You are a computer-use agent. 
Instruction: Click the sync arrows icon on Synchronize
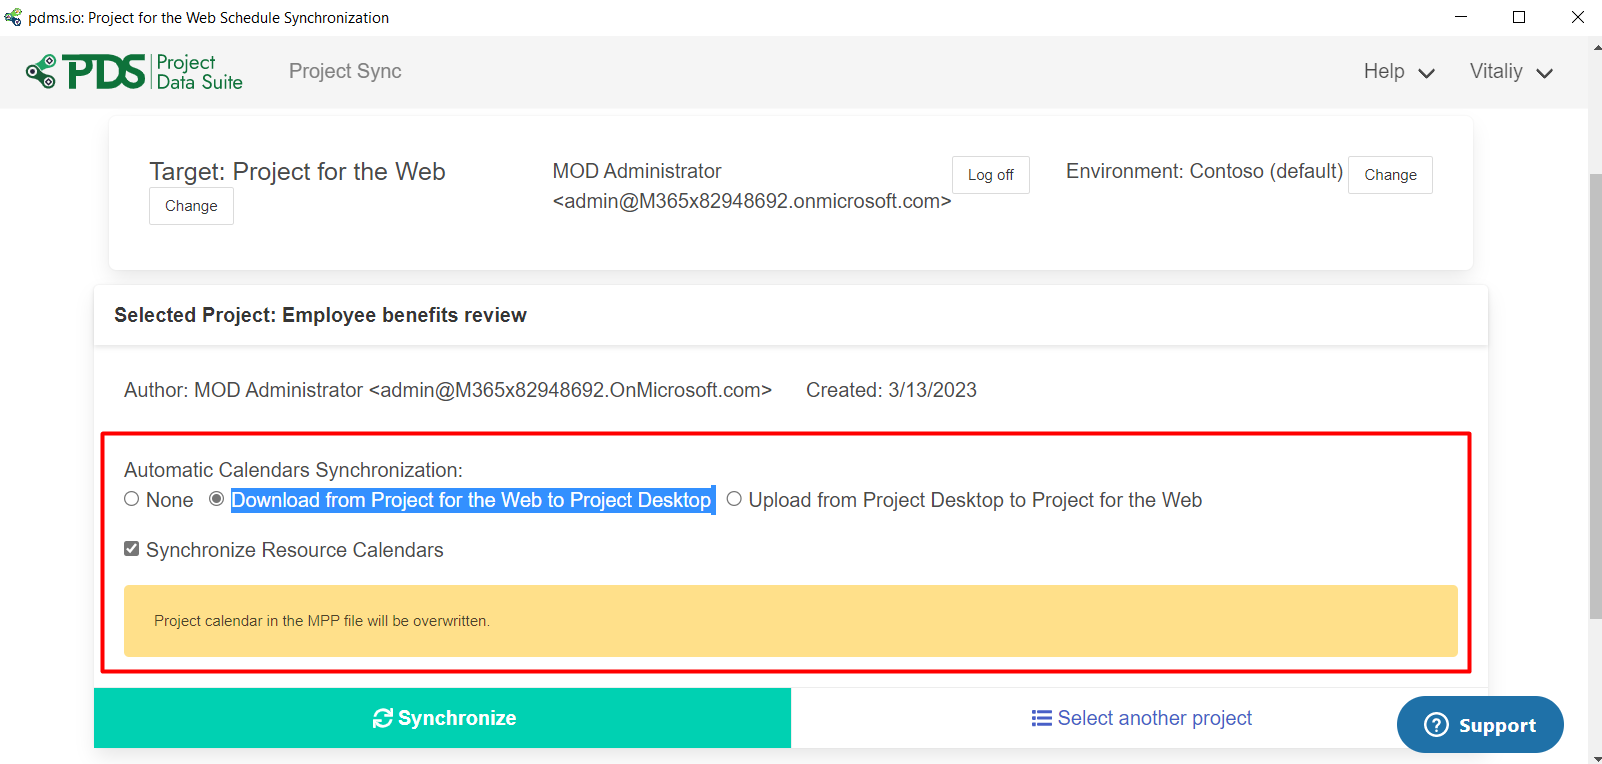[x=383, y=718]
